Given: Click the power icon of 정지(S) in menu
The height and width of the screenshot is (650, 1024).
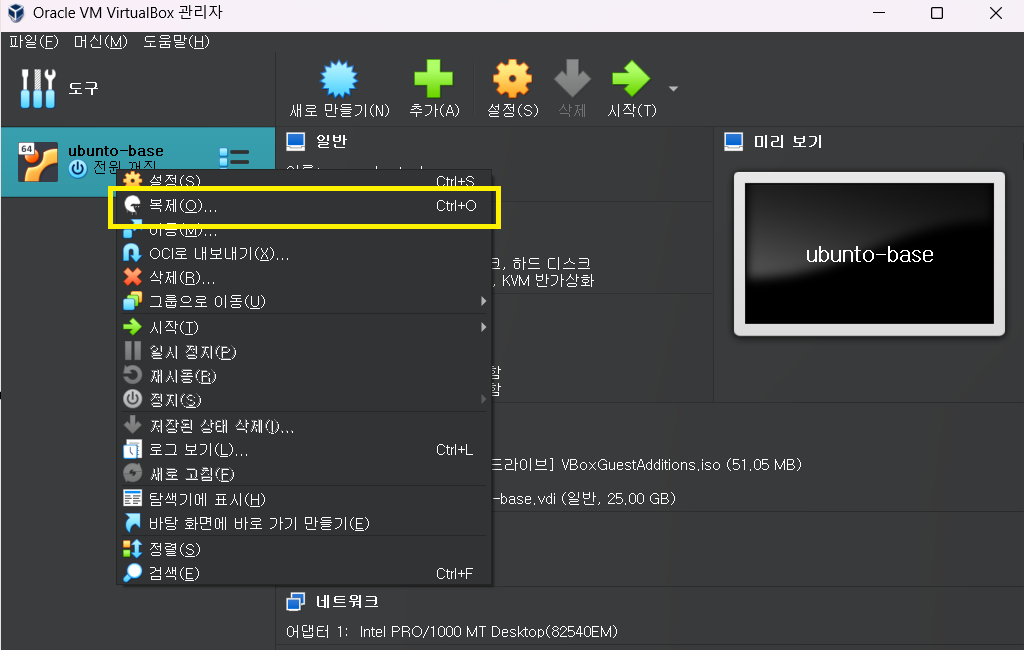Looking at the screenshot, I should pyautogui.click(x=133, y=398).
